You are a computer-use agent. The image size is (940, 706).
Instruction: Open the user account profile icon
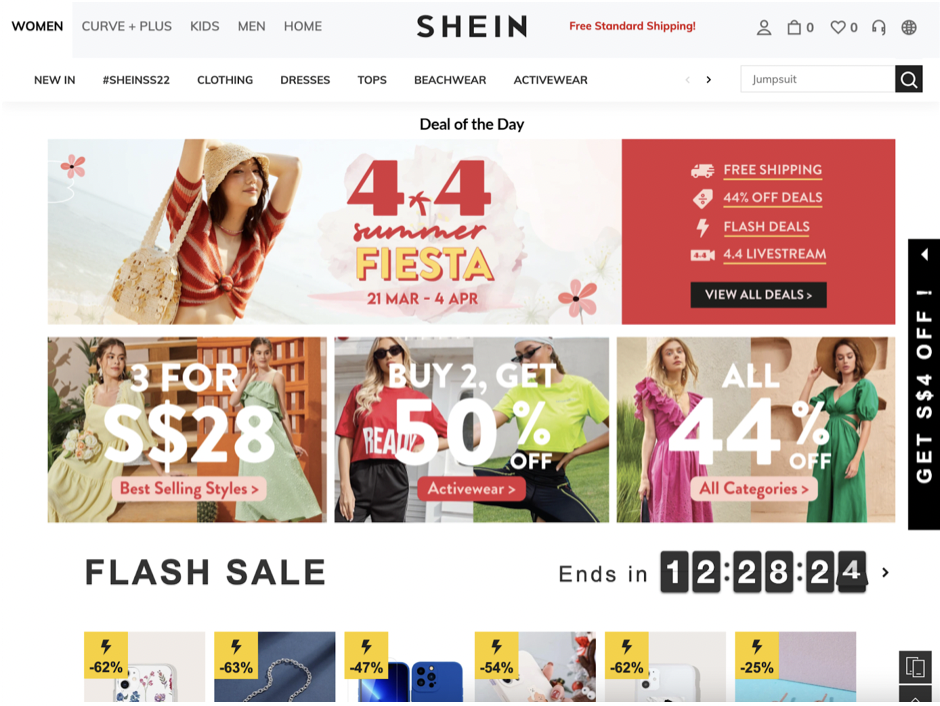point(764,28)
